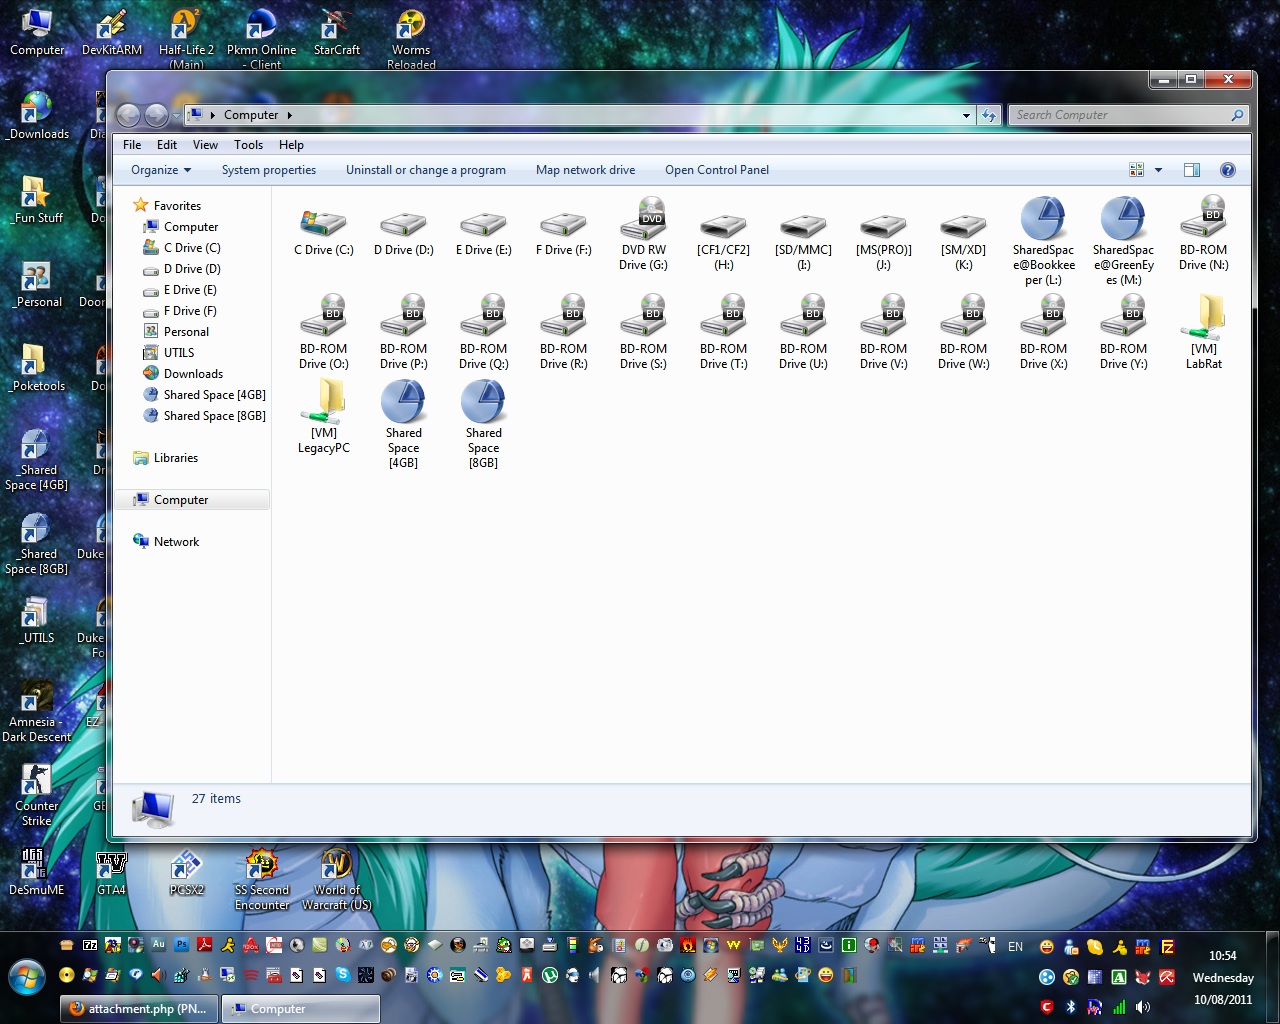Toggle the preview pane button
1280x1024 pixels.
coord(1191,170)
